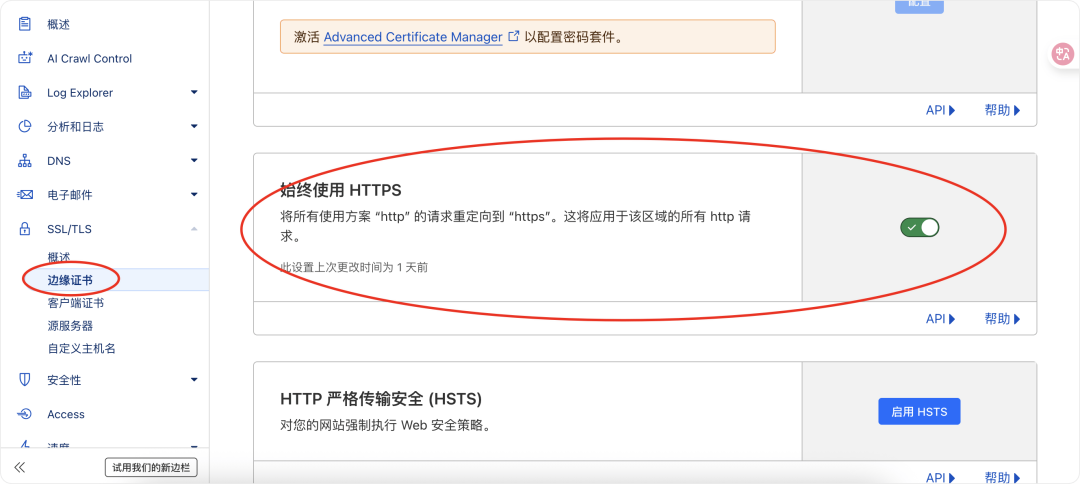Click the 概述 clipboard icon in sidebar
1080x484 pixels.
25,25
